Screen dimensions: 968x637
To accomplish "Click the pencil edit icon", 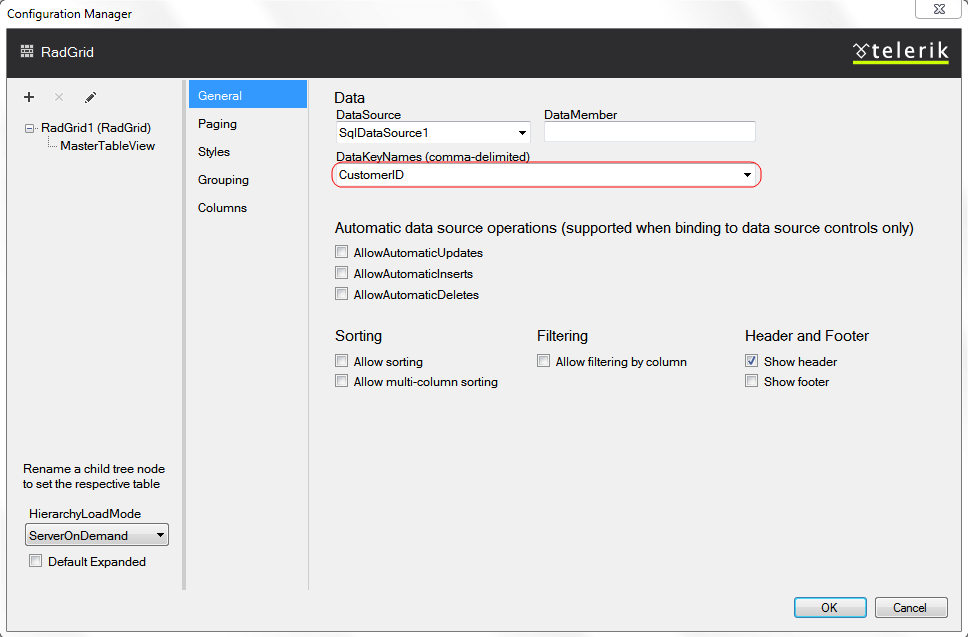I will coord(90,97).
